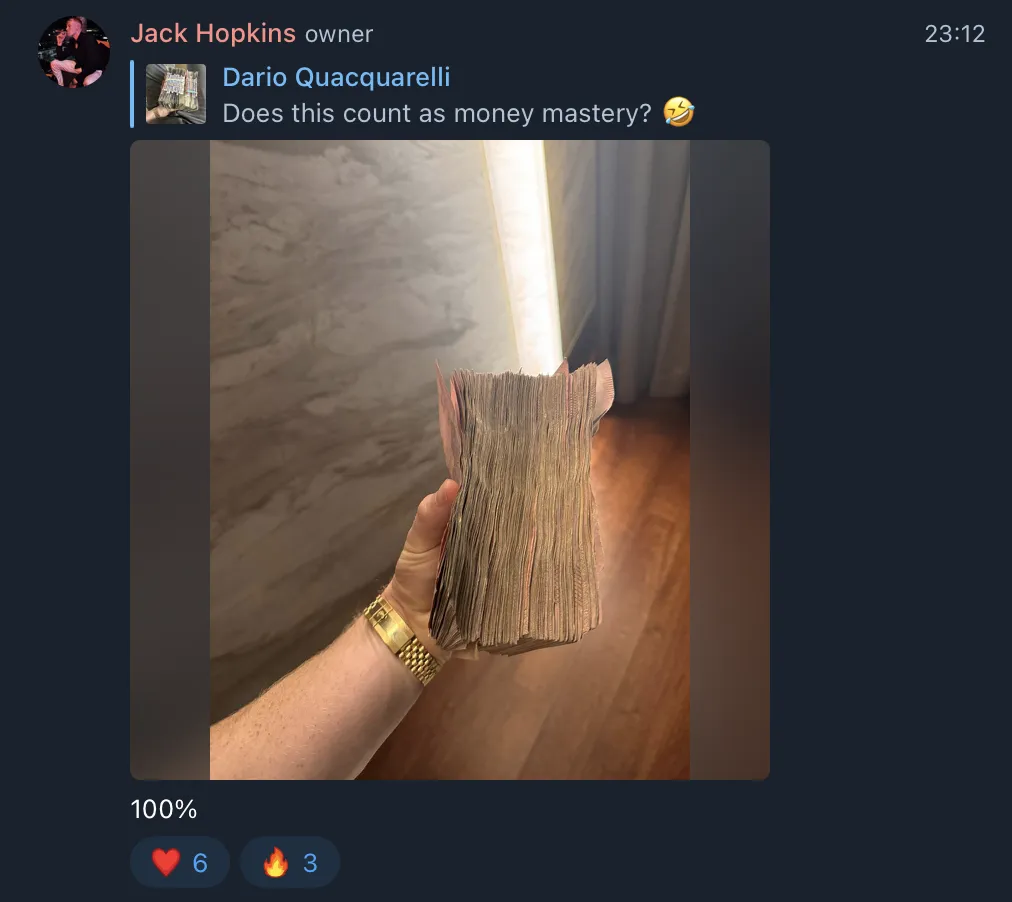Click the blurred left margin of the photo
This screenshot has width=1012, height=902.
(x=170, y=460)
